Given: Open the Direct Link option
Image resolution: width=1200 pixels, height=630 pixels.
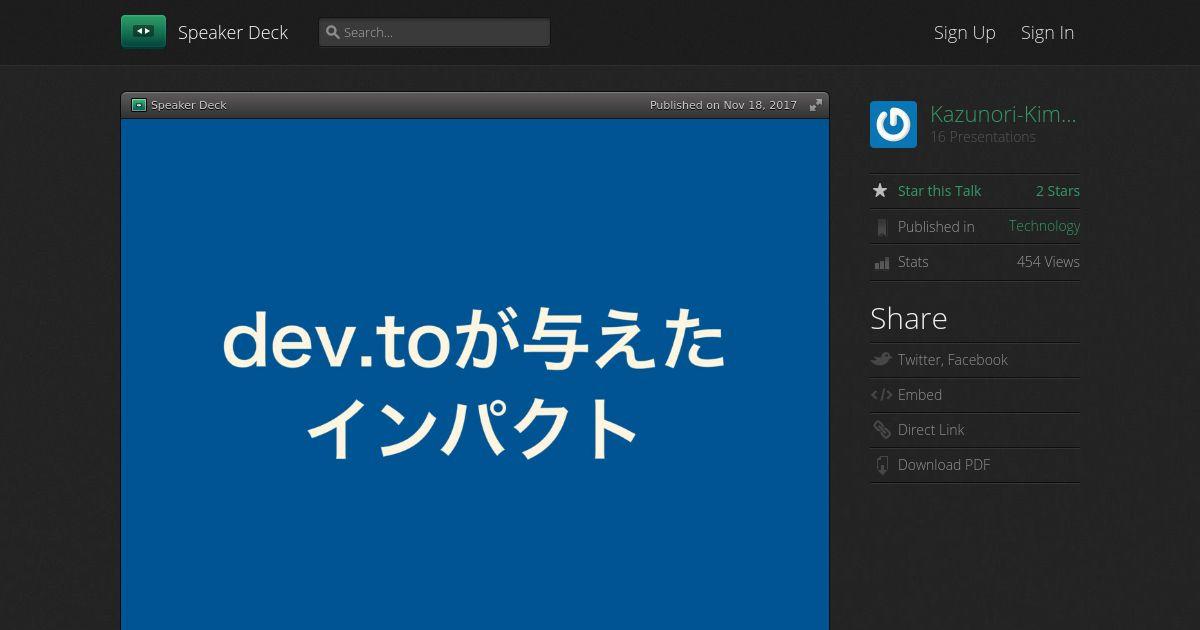Looking at the screenshot, I should [x=931, y=430].
